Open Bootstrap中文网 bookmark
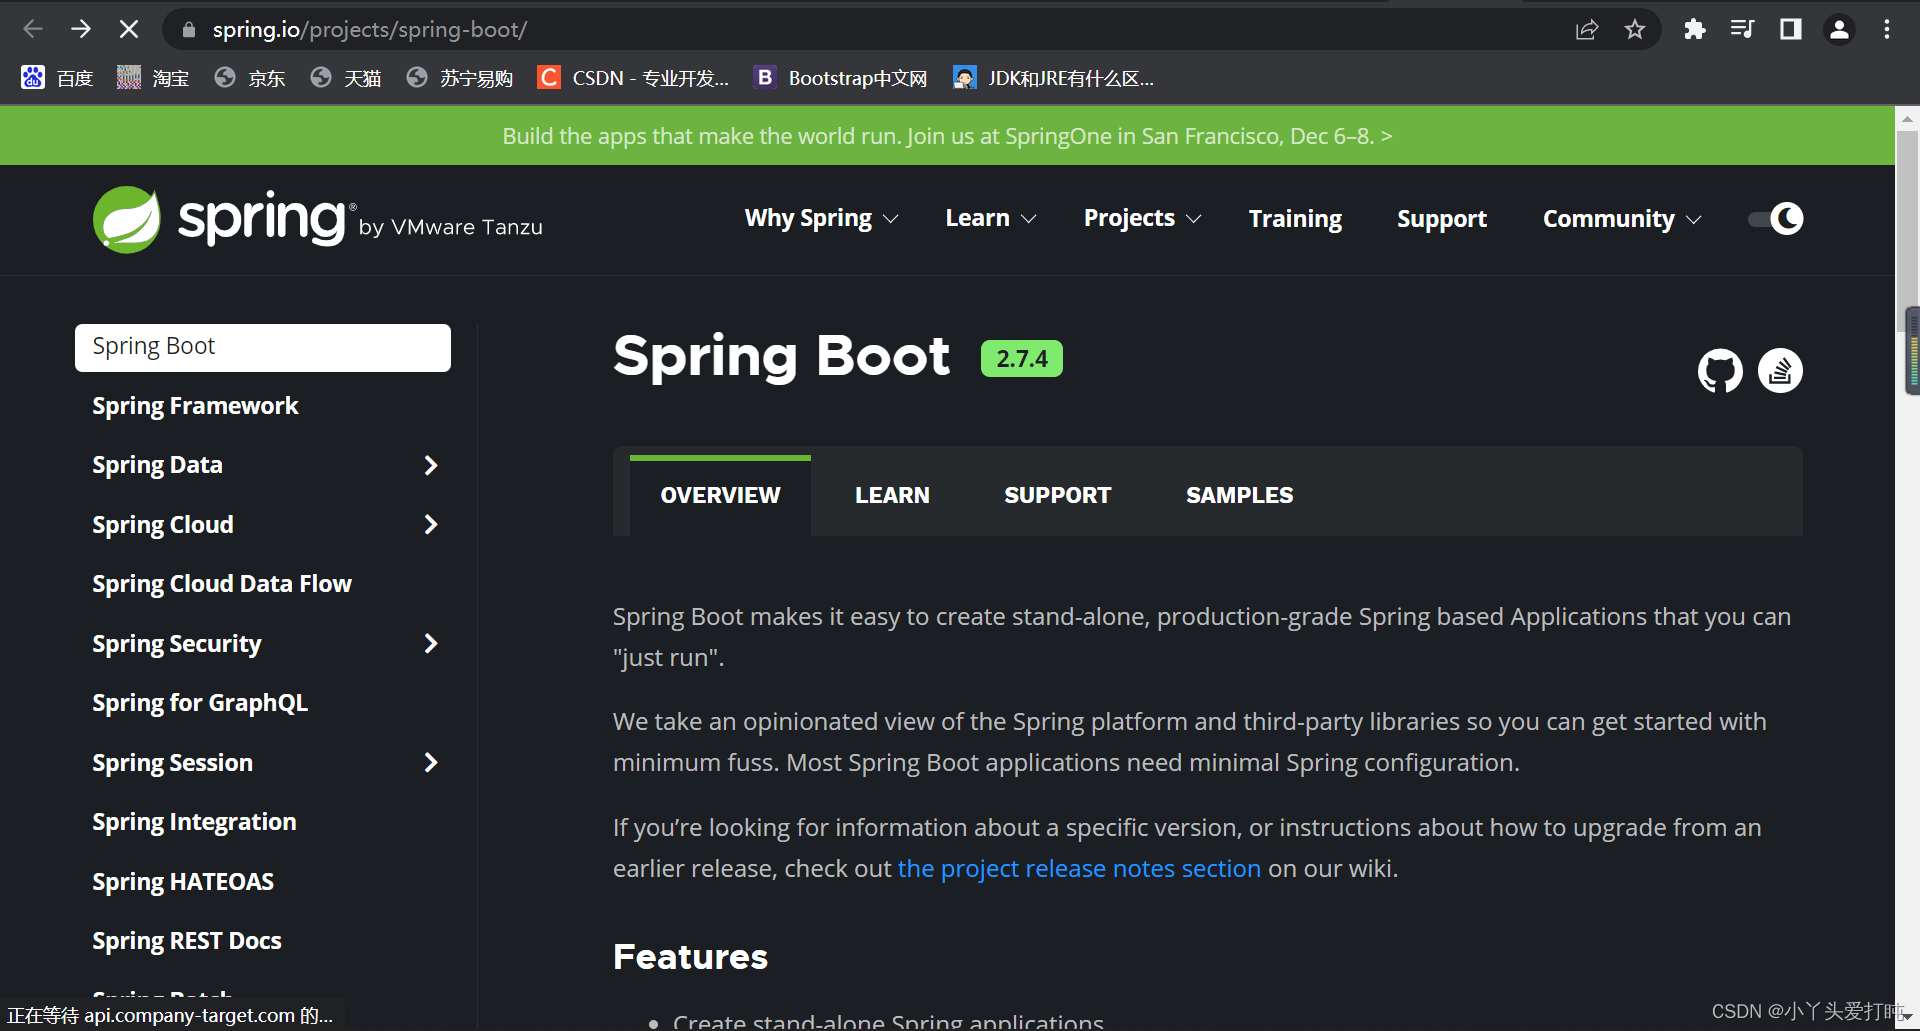Screen dimensions: 1920x1031 (841, 78)
